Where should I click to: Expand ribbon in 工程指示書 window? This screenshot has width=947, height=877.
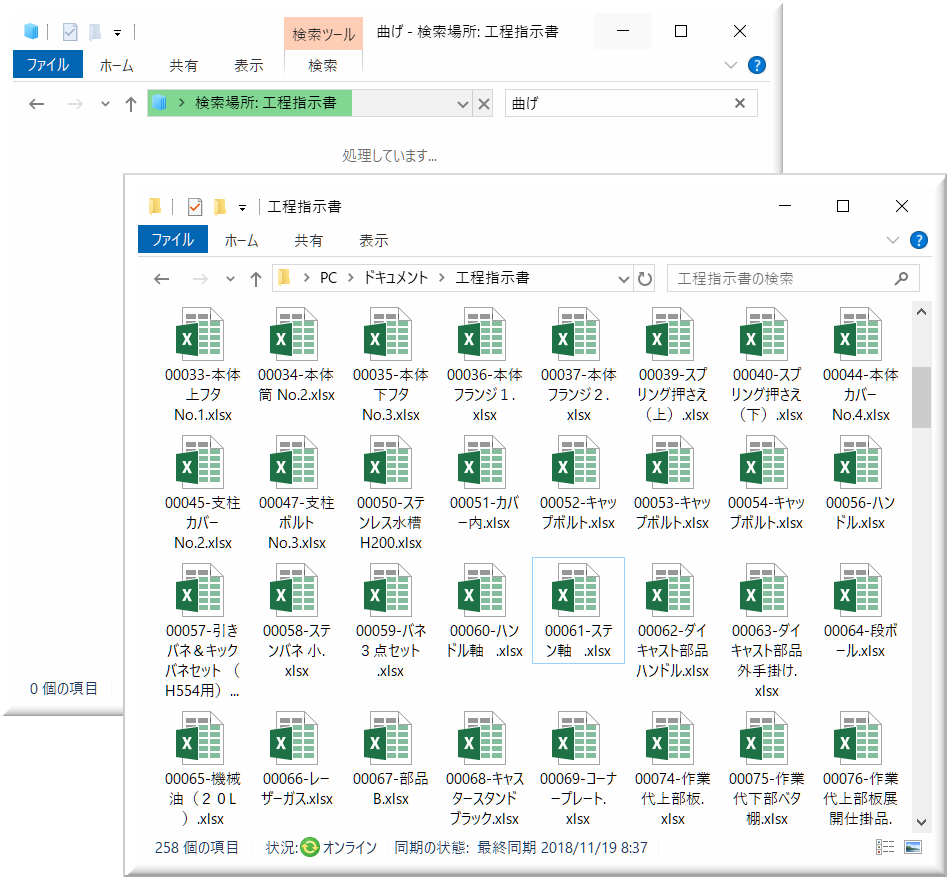click(x=893, y=240)
